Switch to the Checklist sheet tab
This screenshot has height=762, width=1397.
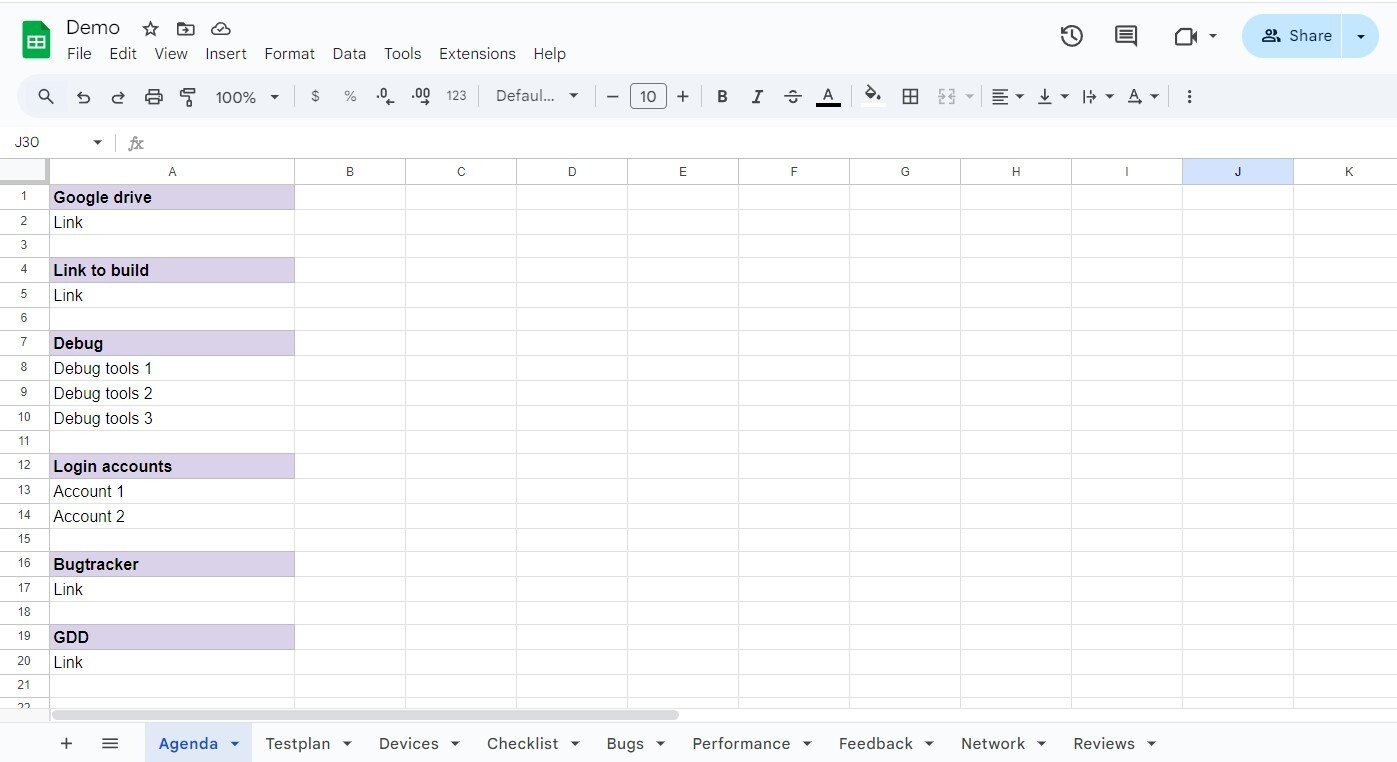(522, 744)
